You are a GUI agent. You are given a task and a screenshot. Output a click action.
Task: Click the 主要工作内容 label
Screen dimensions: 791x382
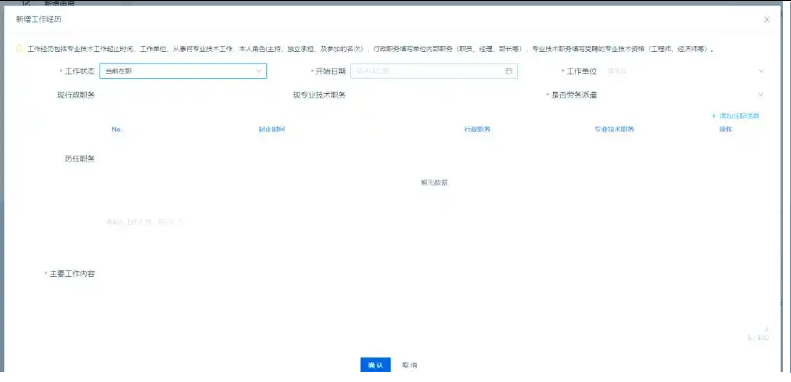click(x=72, y=274)
